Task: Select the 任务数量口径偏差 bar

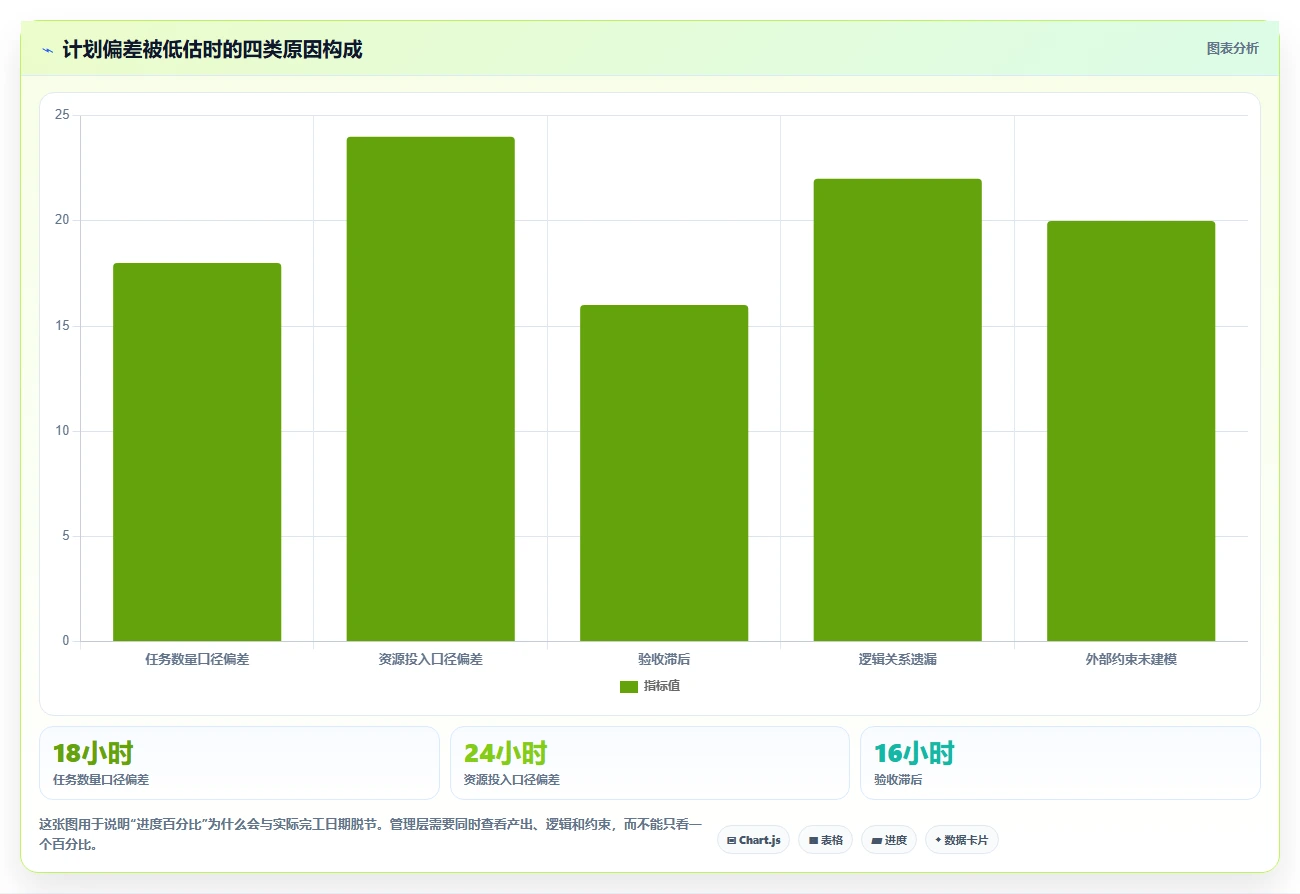Action: [197, 452]
